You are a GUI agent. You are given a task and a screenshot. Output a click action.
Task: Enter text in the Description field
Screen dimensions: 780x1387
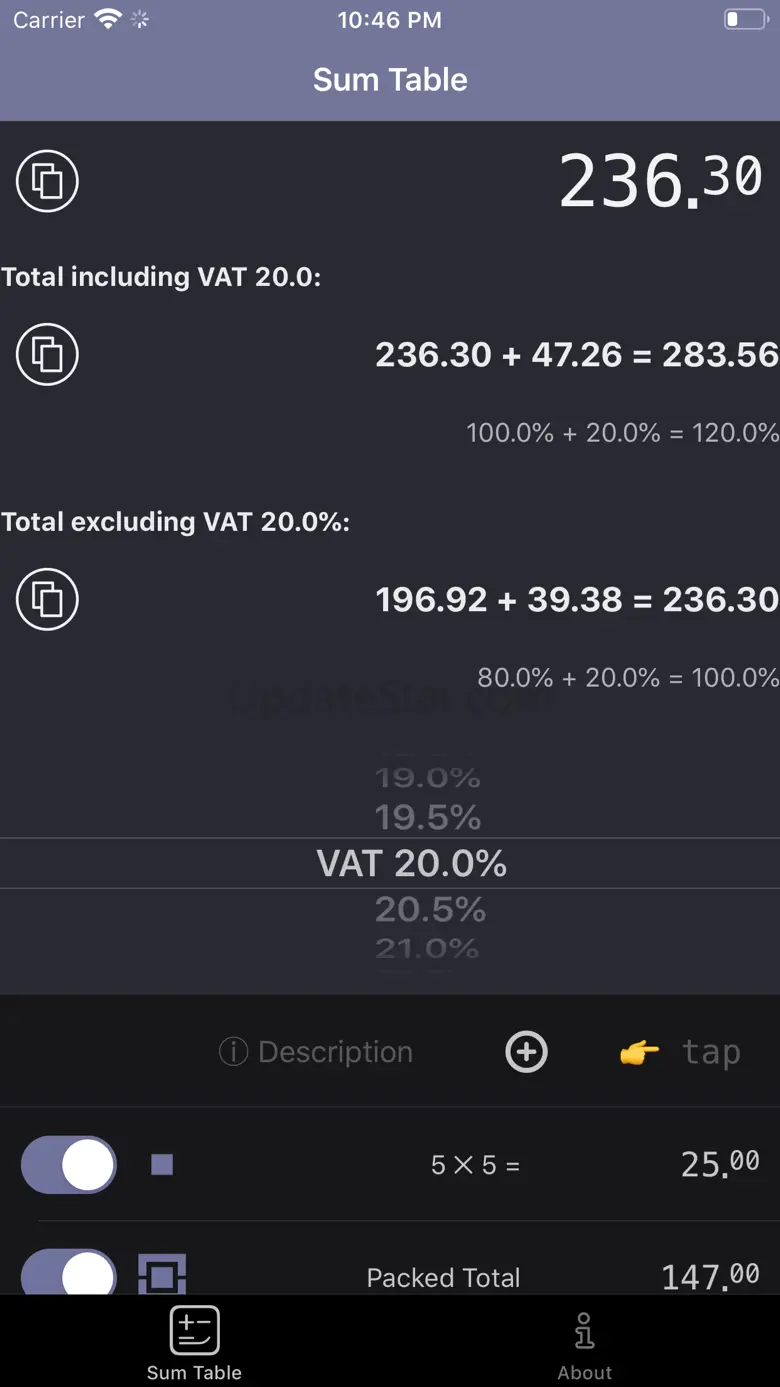[x=335, y=1052]
